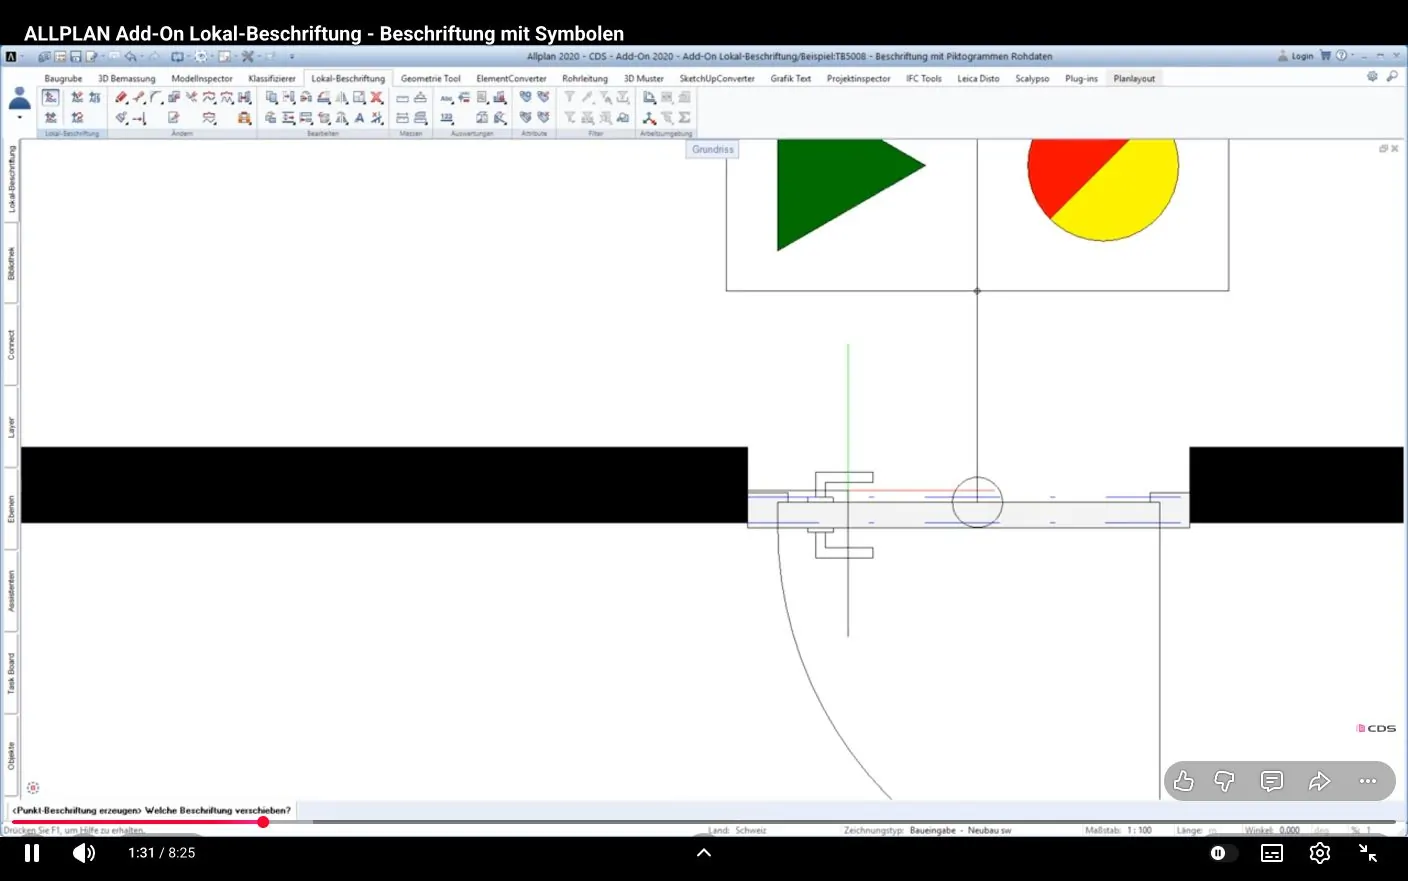Click the share arrow icon on video
The height and width of the screenshot is (881, 1408).
click(1320, 781)
